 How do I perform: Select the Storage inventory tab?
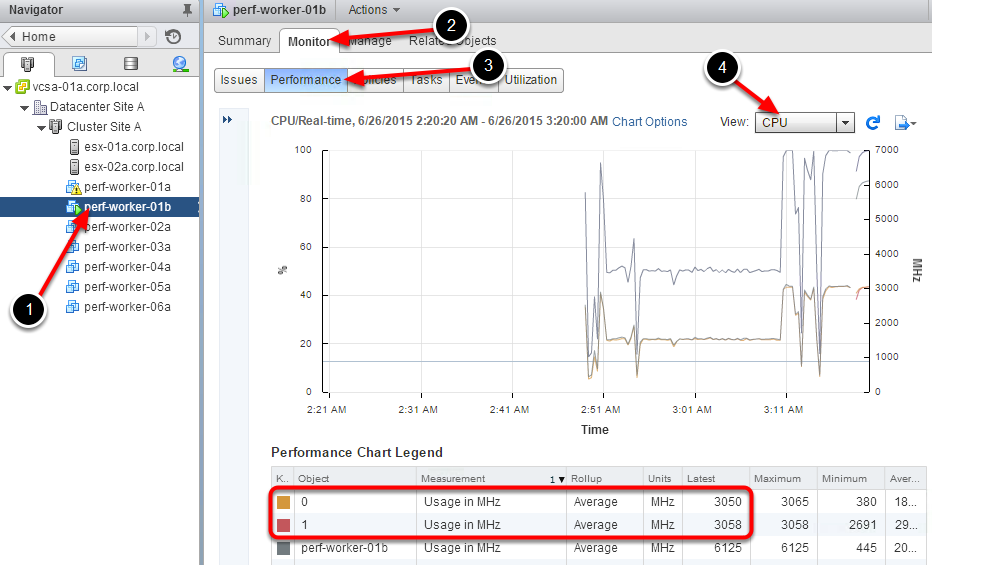(x=130, y=65)
